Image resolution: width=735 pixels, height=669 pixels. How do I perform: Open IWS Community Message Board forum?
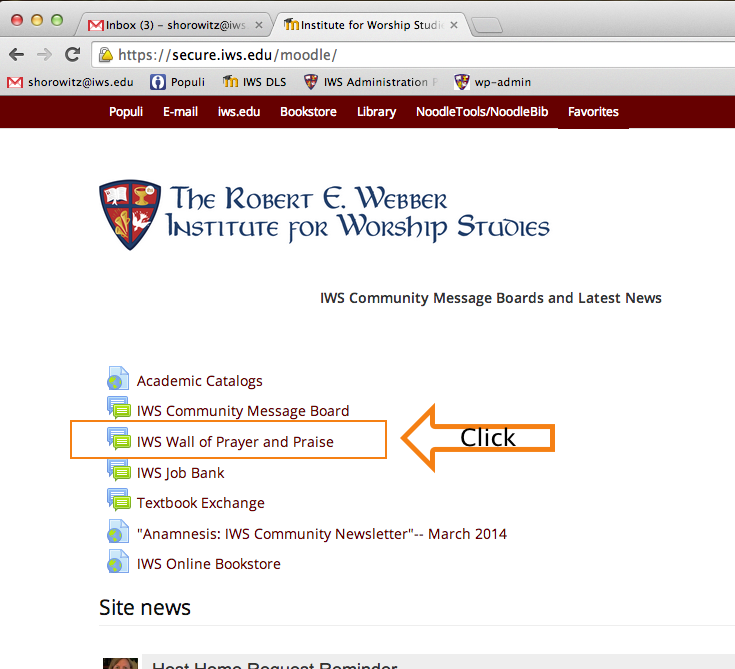click(243, 411)
